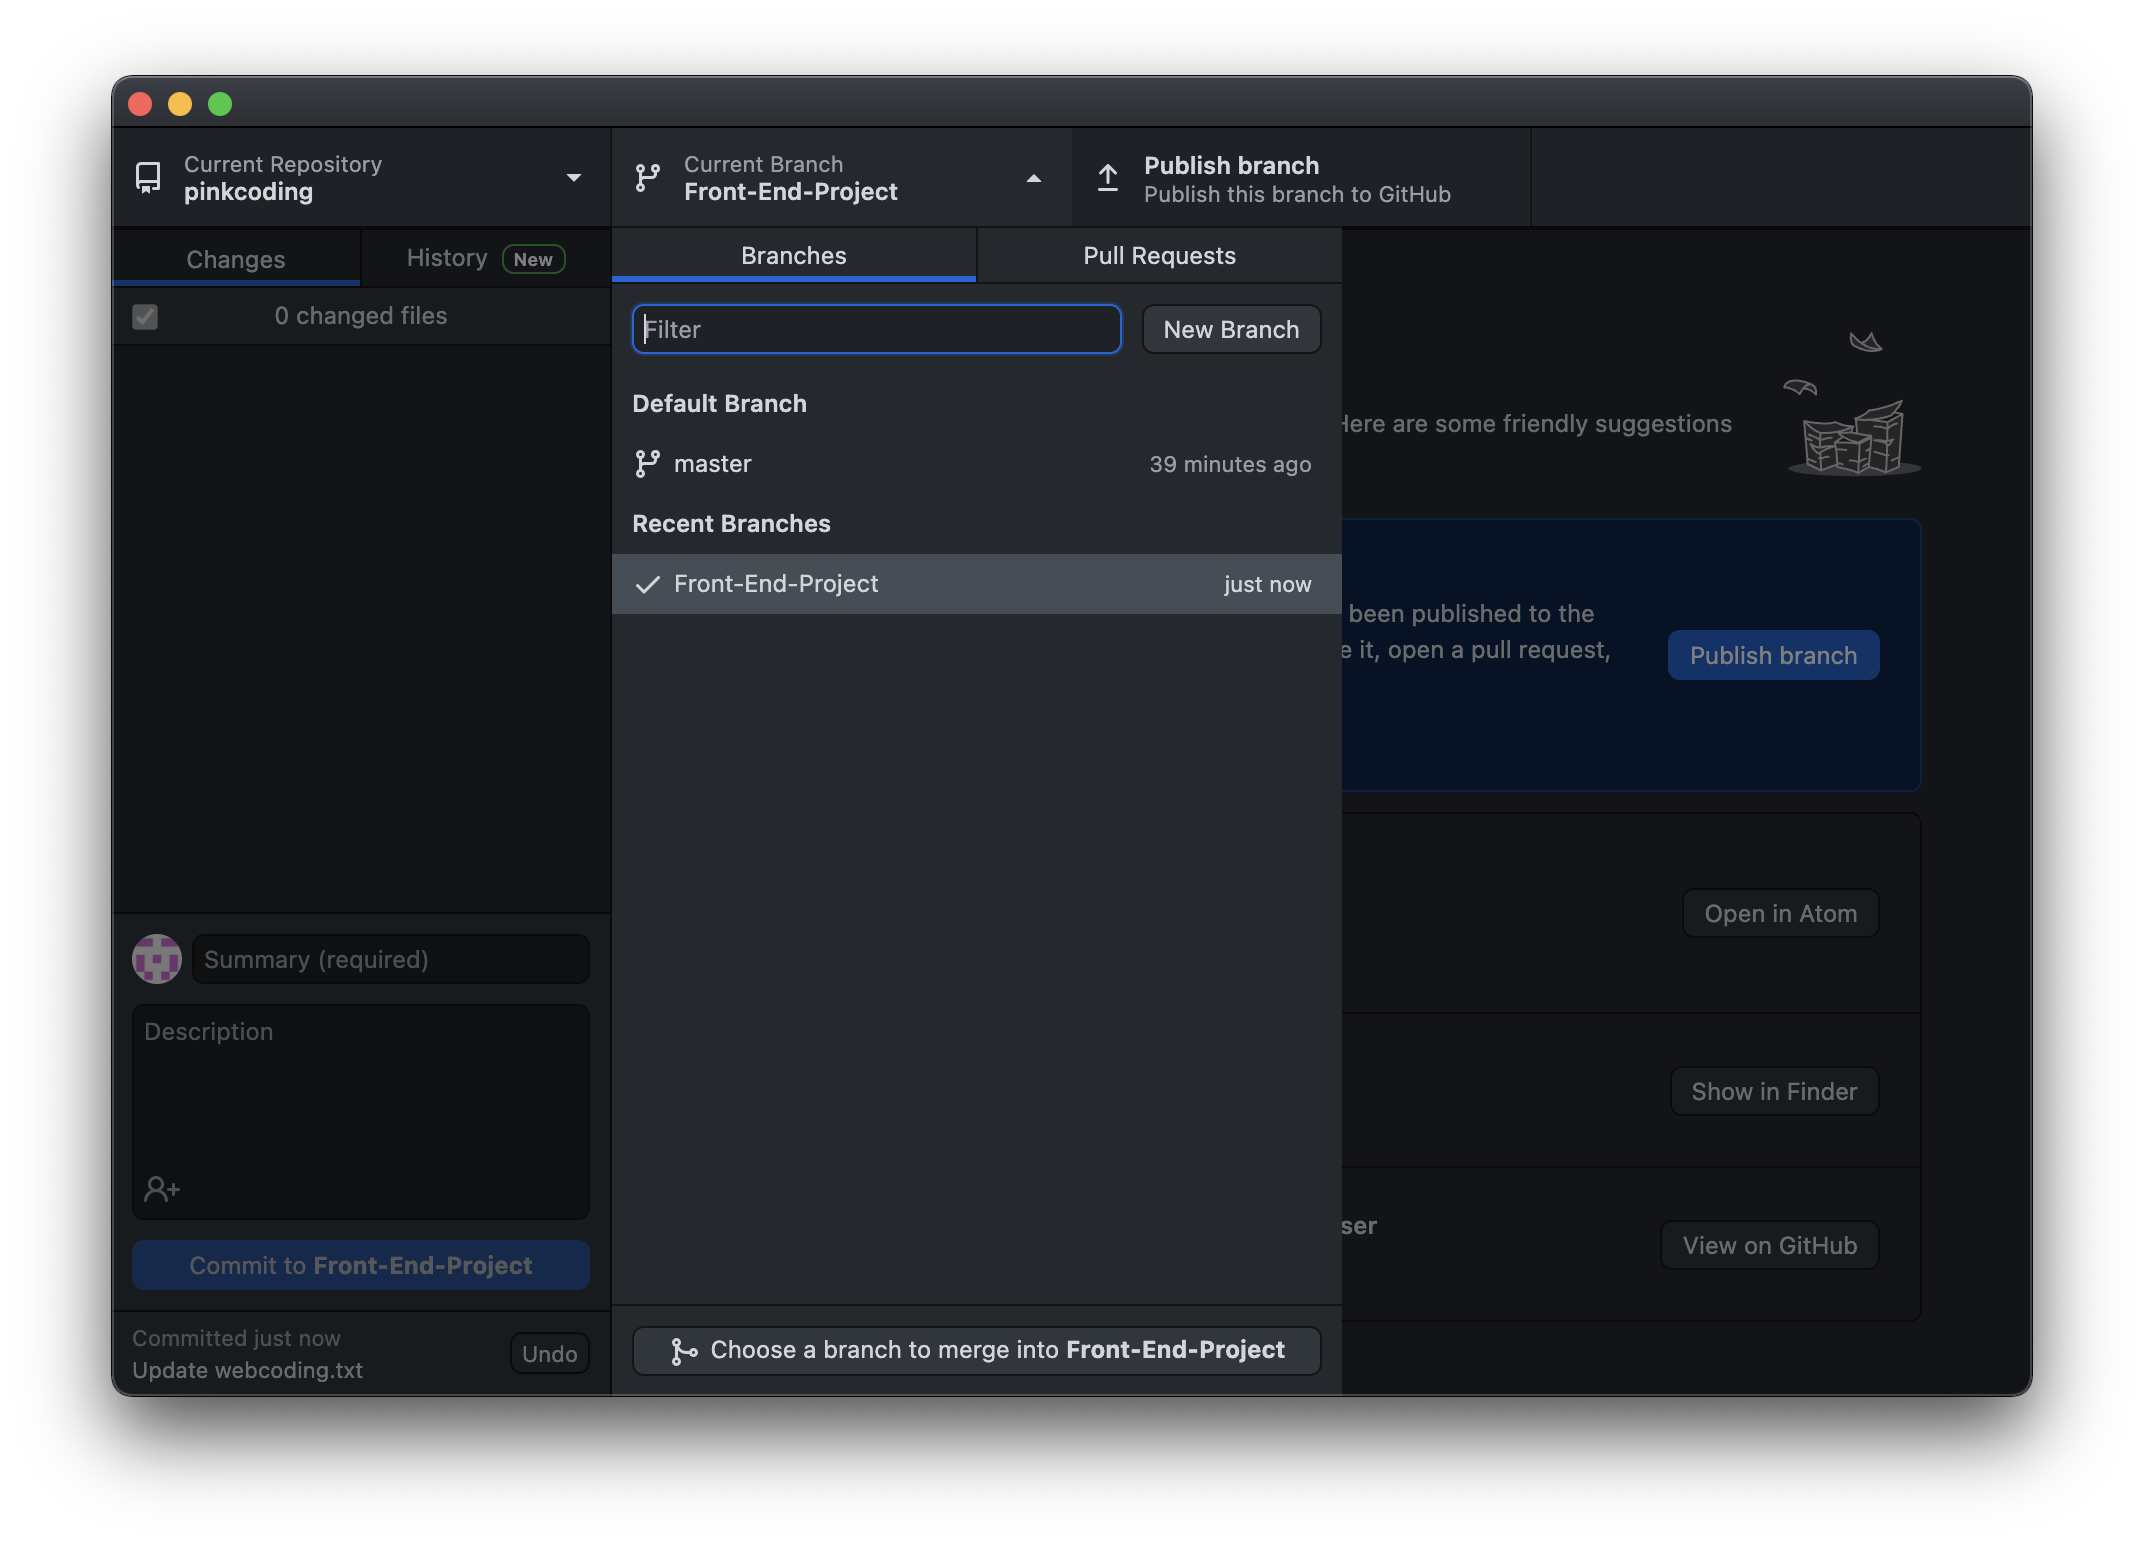Click the branch icon next to master
This screenshot has height=1544, width=2144.
[x=648, y=464]
